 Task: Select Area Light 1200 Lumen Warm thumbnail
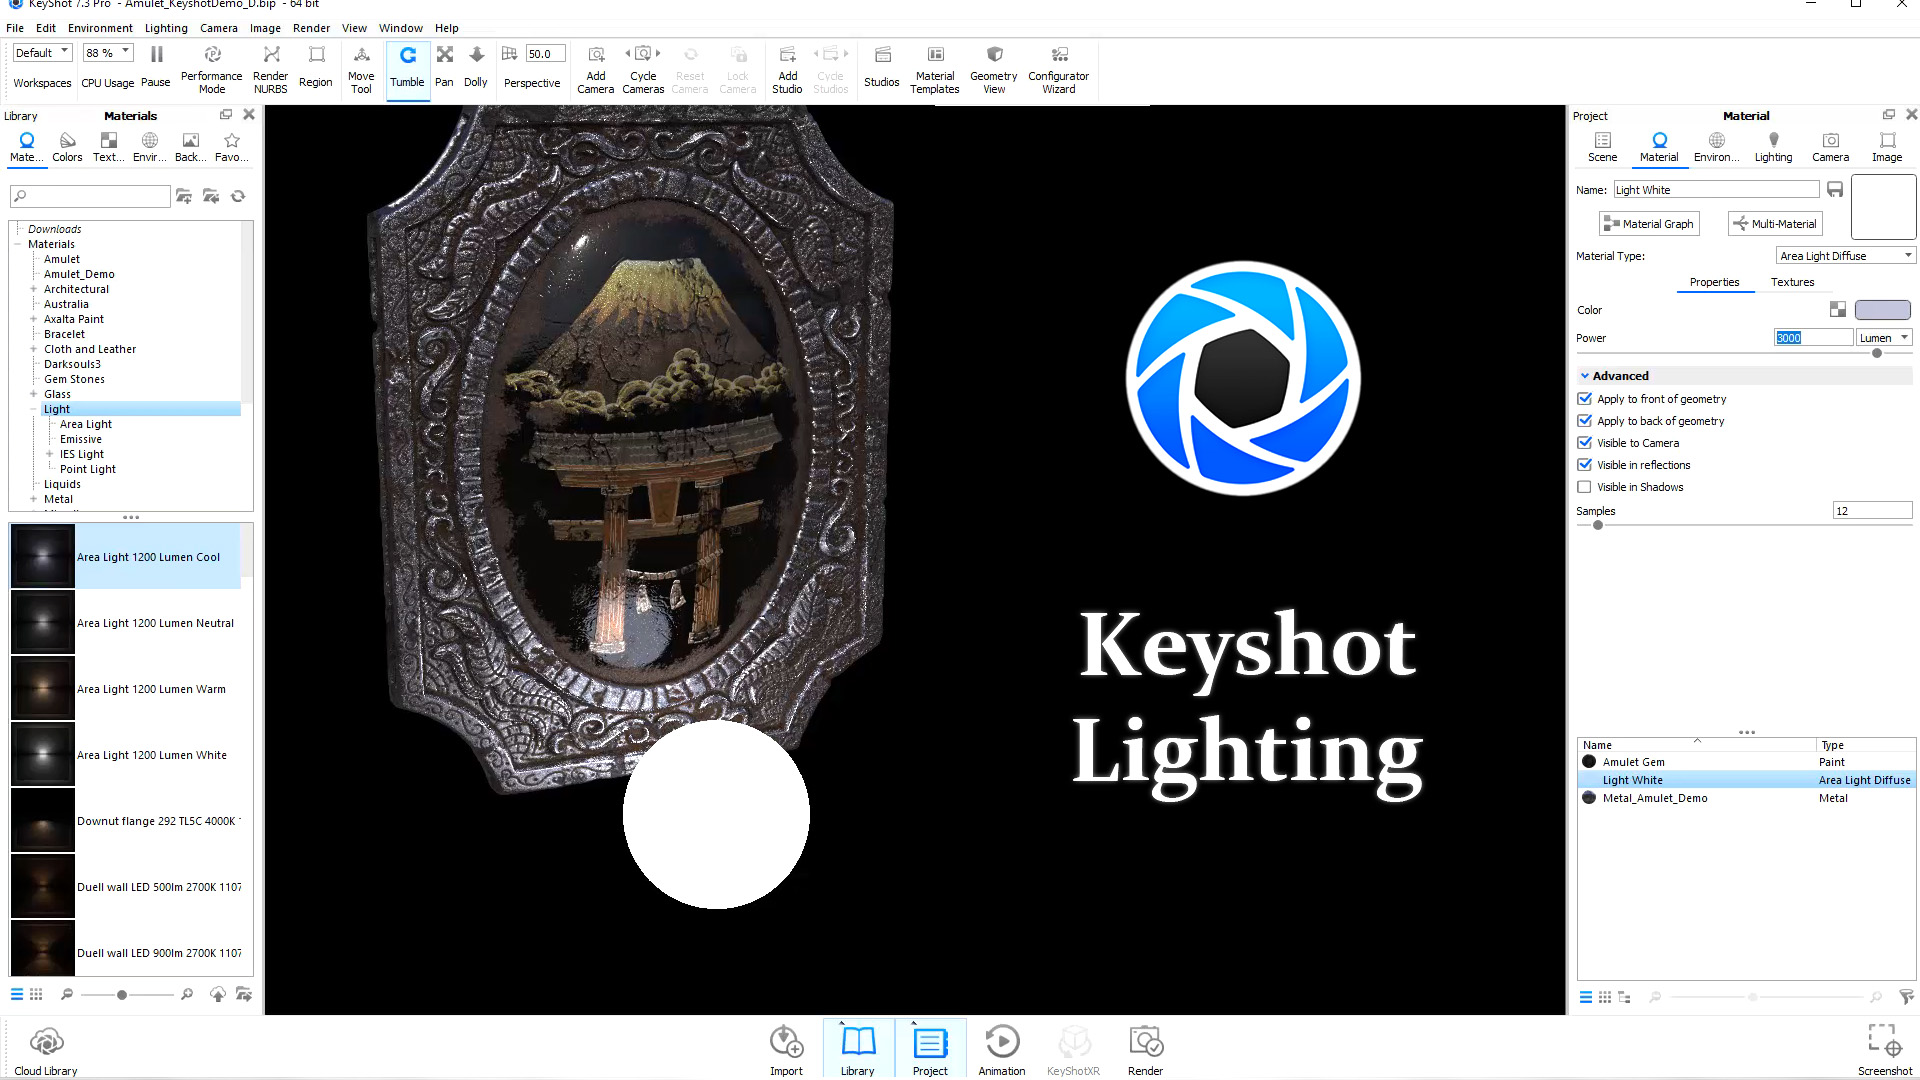[43, 689]
